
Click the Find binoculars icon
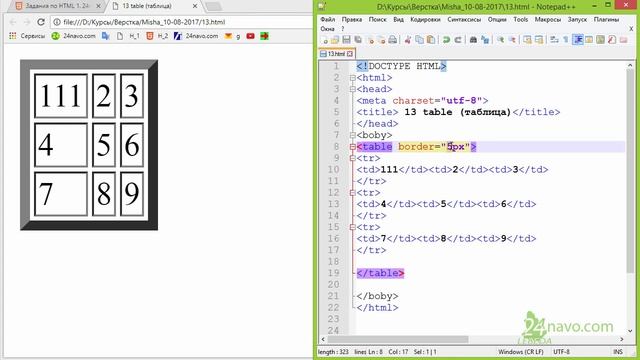pos(473,40)
